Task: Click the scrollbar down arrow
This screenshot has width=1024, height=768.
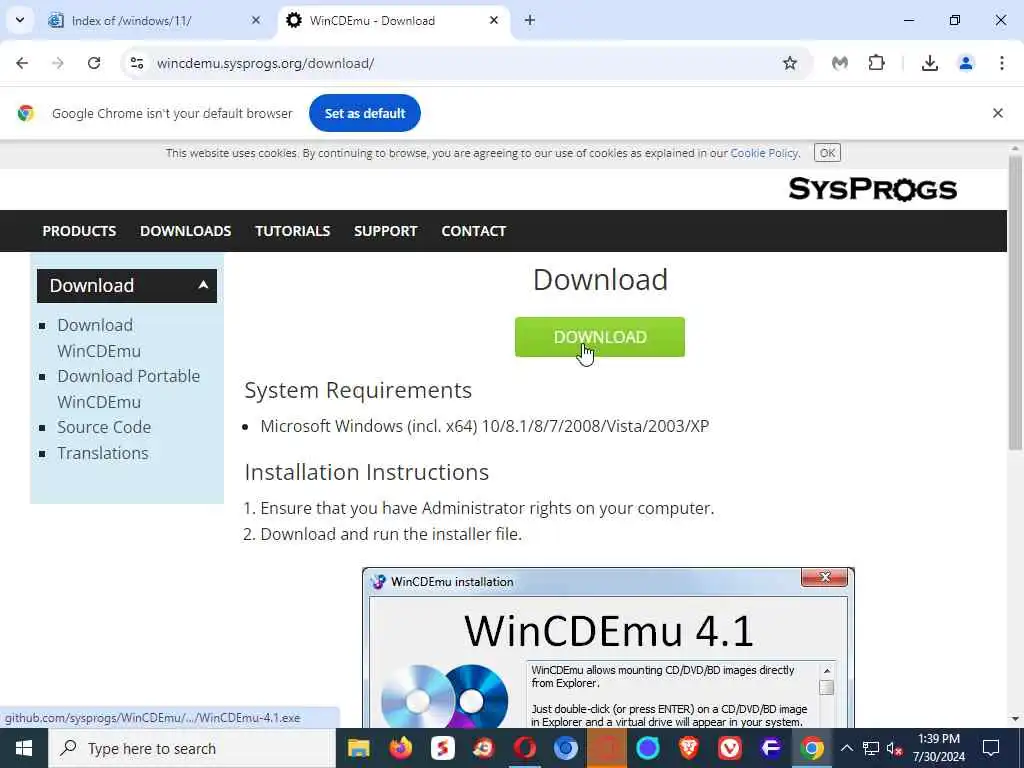Action: pyautogui.click(x=1015, y=719)
